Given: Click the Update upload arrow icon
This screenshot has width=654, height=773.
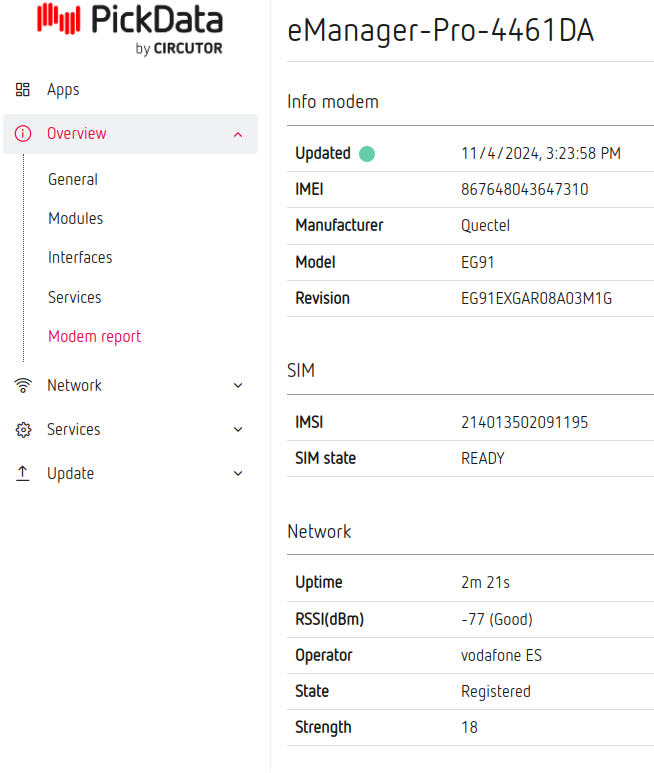Looking at the screenshot, I should (x=23, y=474).
